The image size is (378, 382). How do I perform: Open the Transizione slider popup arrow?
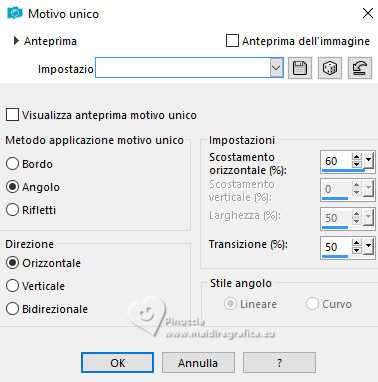tap(368, 247)
